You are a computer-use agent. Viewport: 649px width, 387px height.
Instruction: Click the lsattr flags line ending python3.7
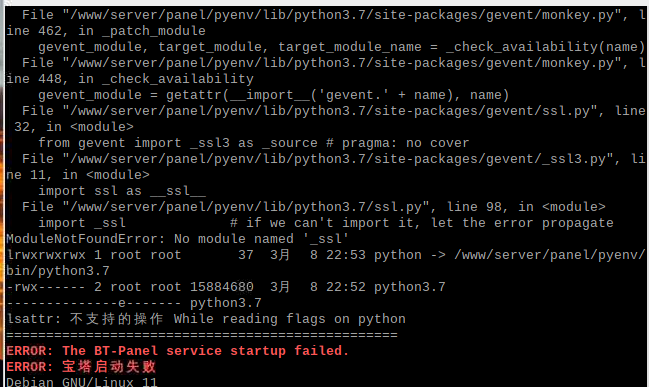coord(134,303)
